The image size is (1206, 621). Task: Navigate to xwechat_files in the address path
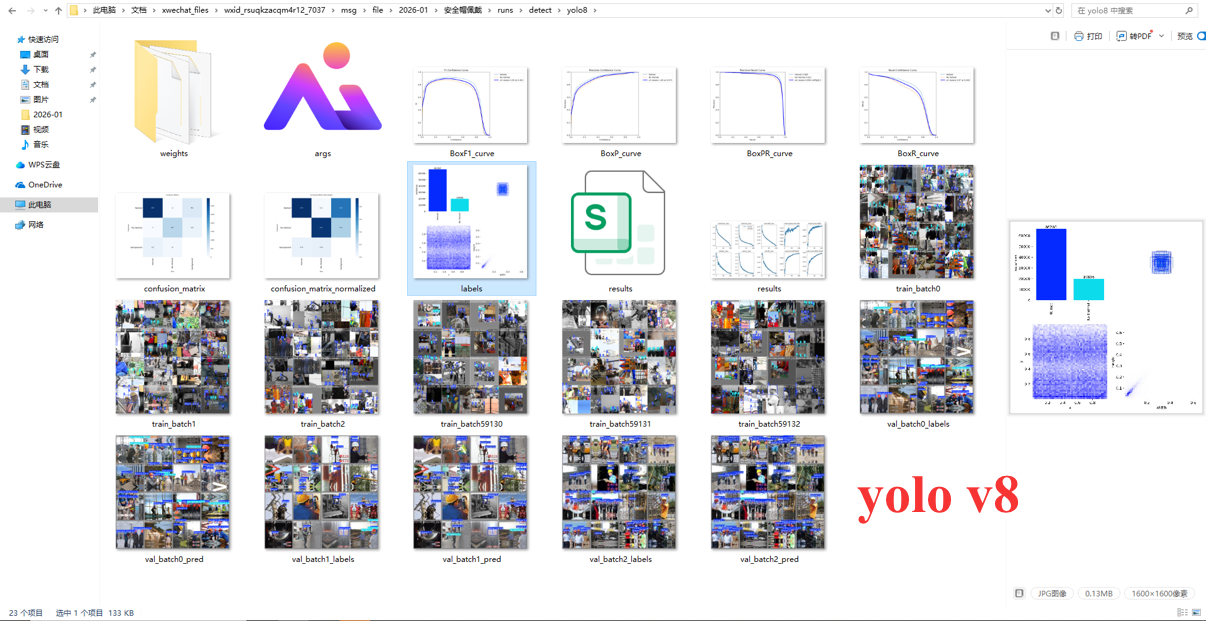pyautogui.click(x=185, y=10)
